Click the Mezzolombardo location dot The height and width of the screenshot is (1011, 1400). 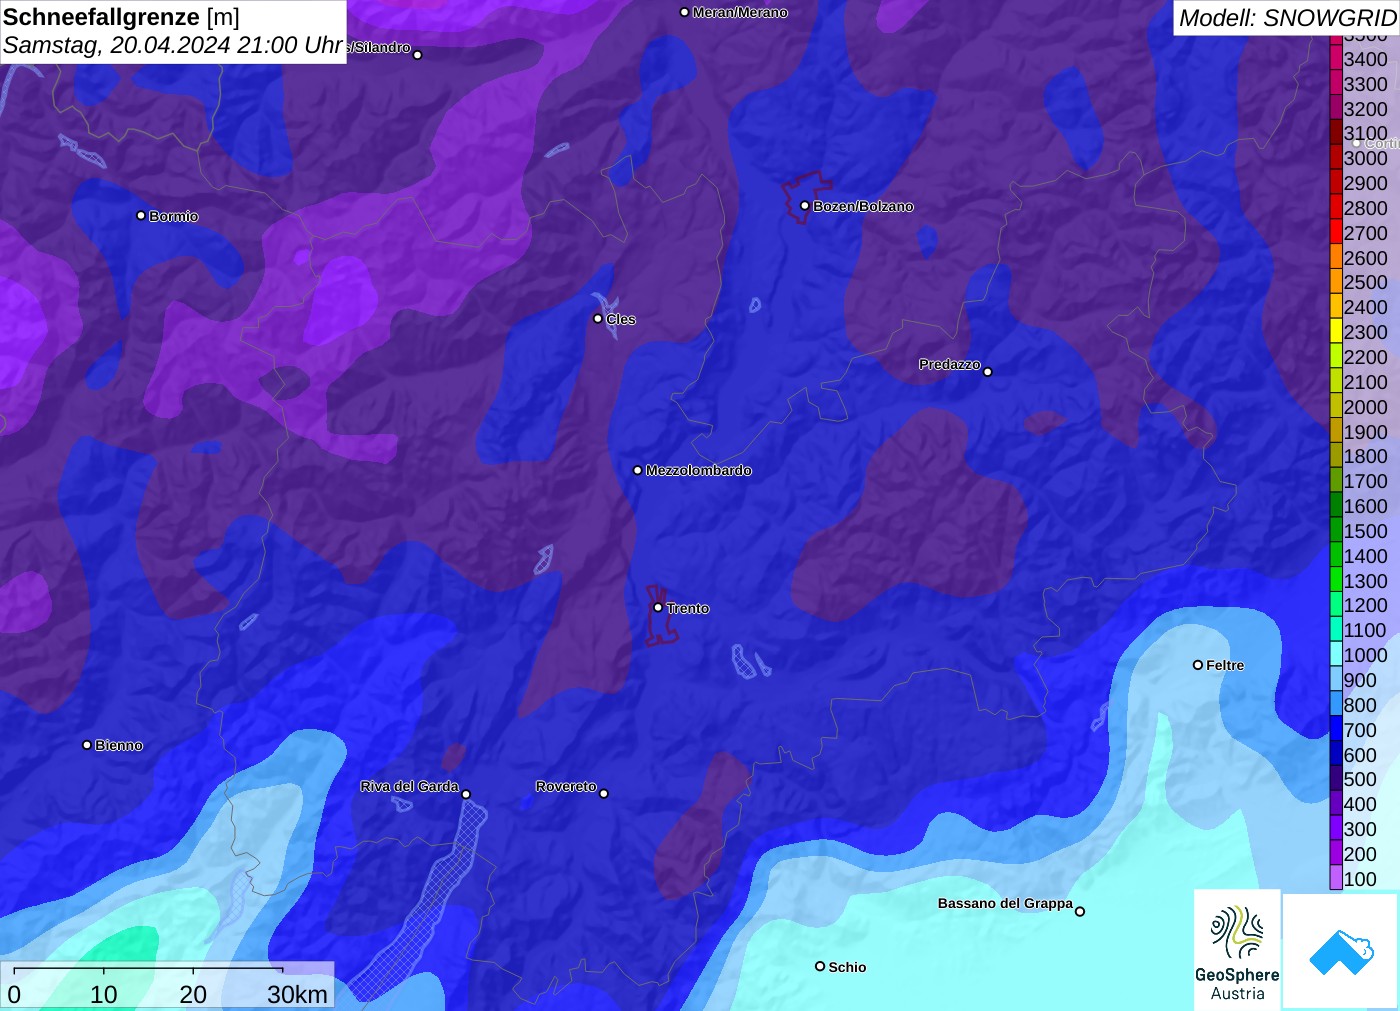coord(638,469)
